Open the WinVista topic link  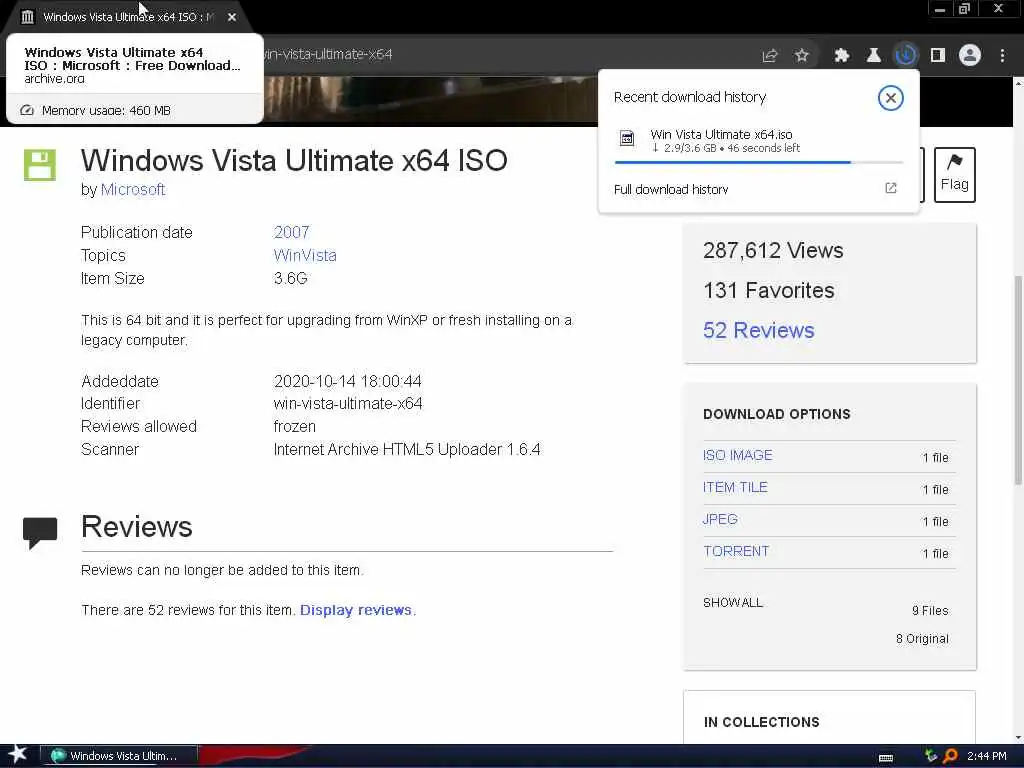coord(305,255)
